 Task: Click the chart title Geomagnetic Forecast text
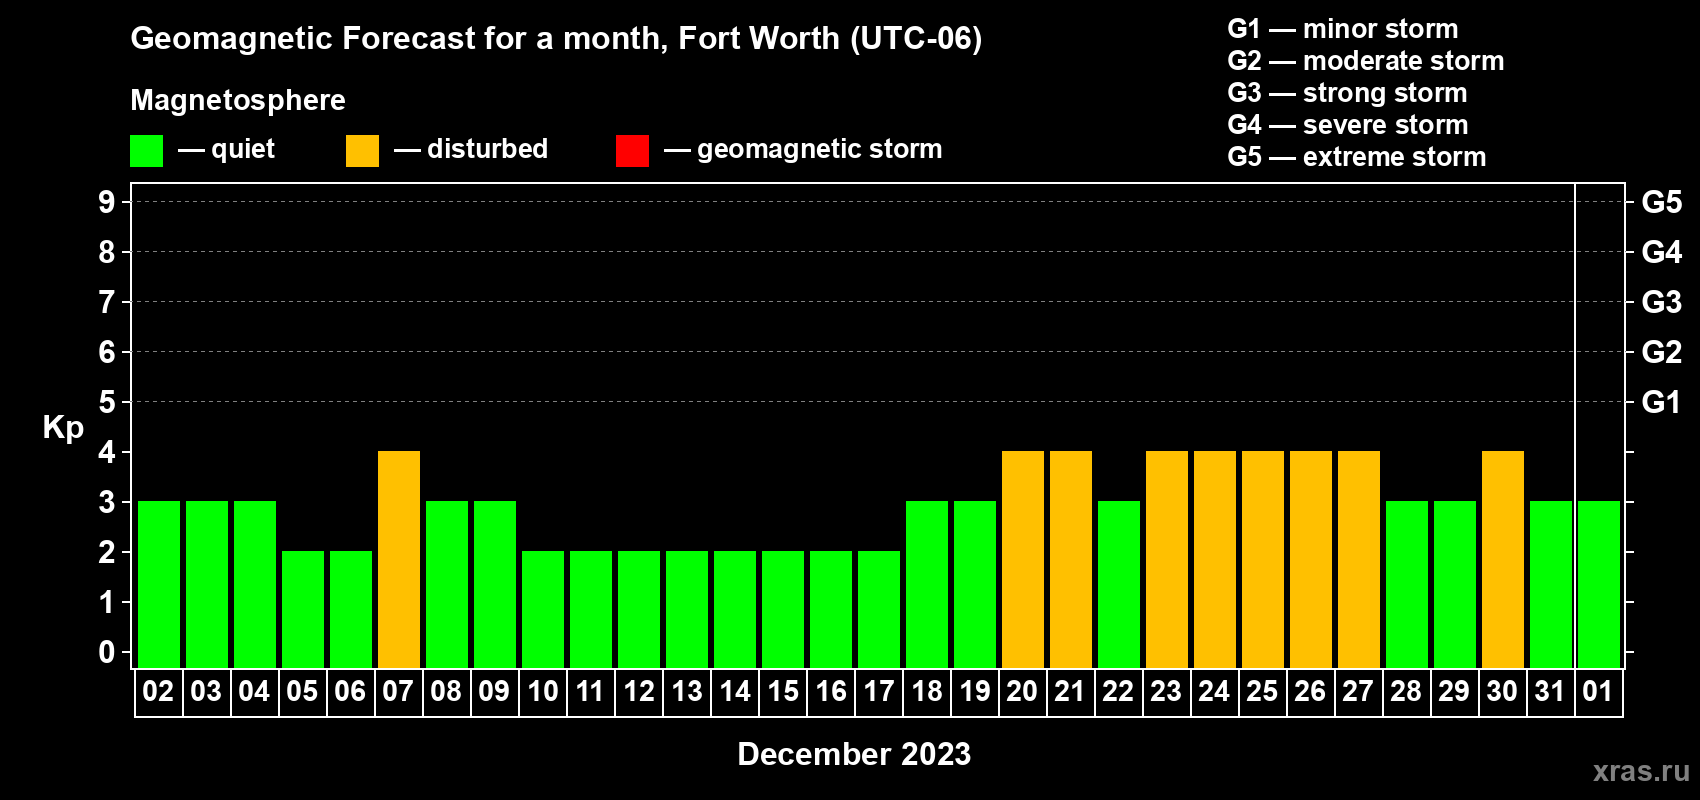[556, 38]
